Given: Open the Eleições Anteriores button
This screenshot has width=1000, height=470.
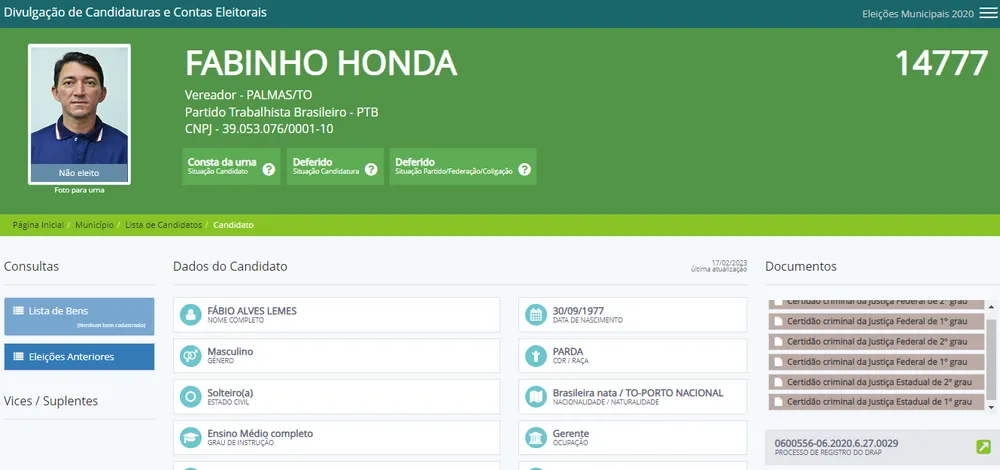Looking at the screenshot, I should (x=79, y=357).
